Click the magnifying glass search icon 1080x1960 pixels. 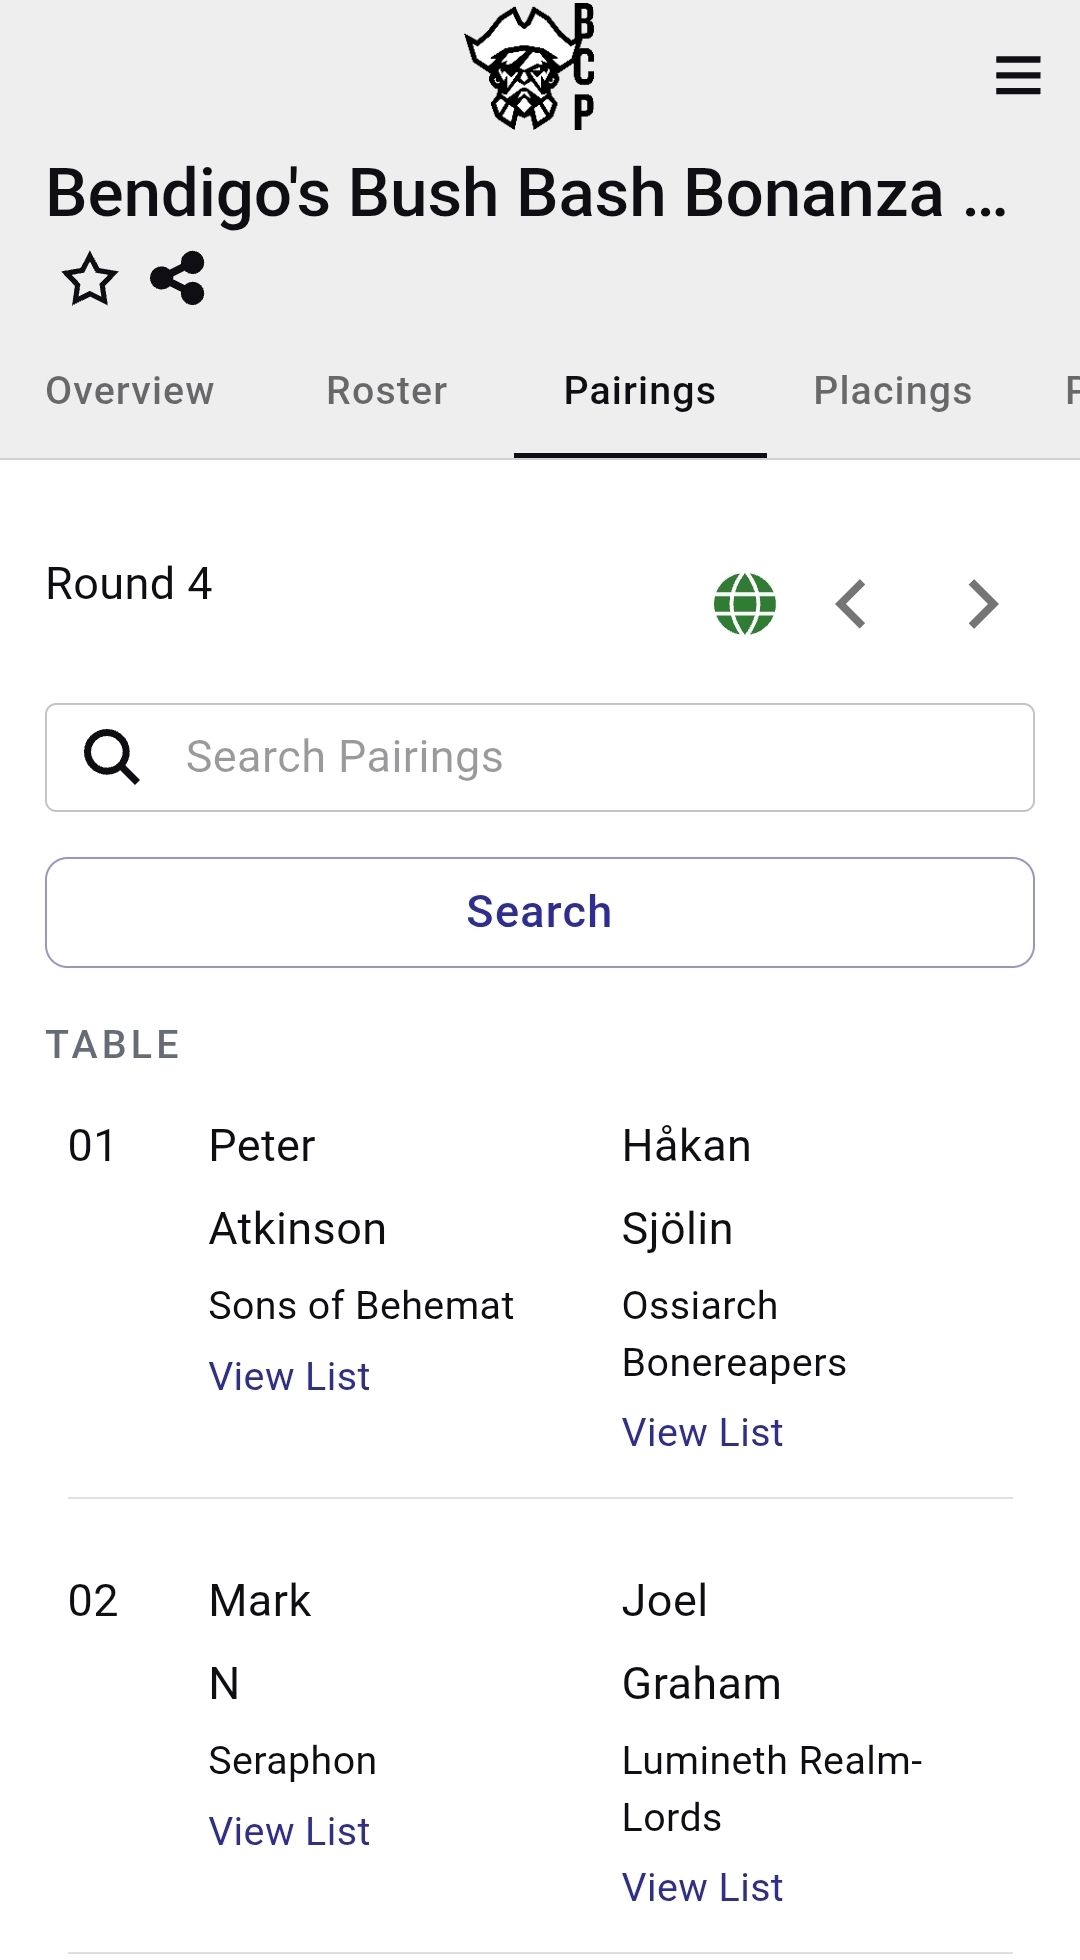tap(111, 757)
